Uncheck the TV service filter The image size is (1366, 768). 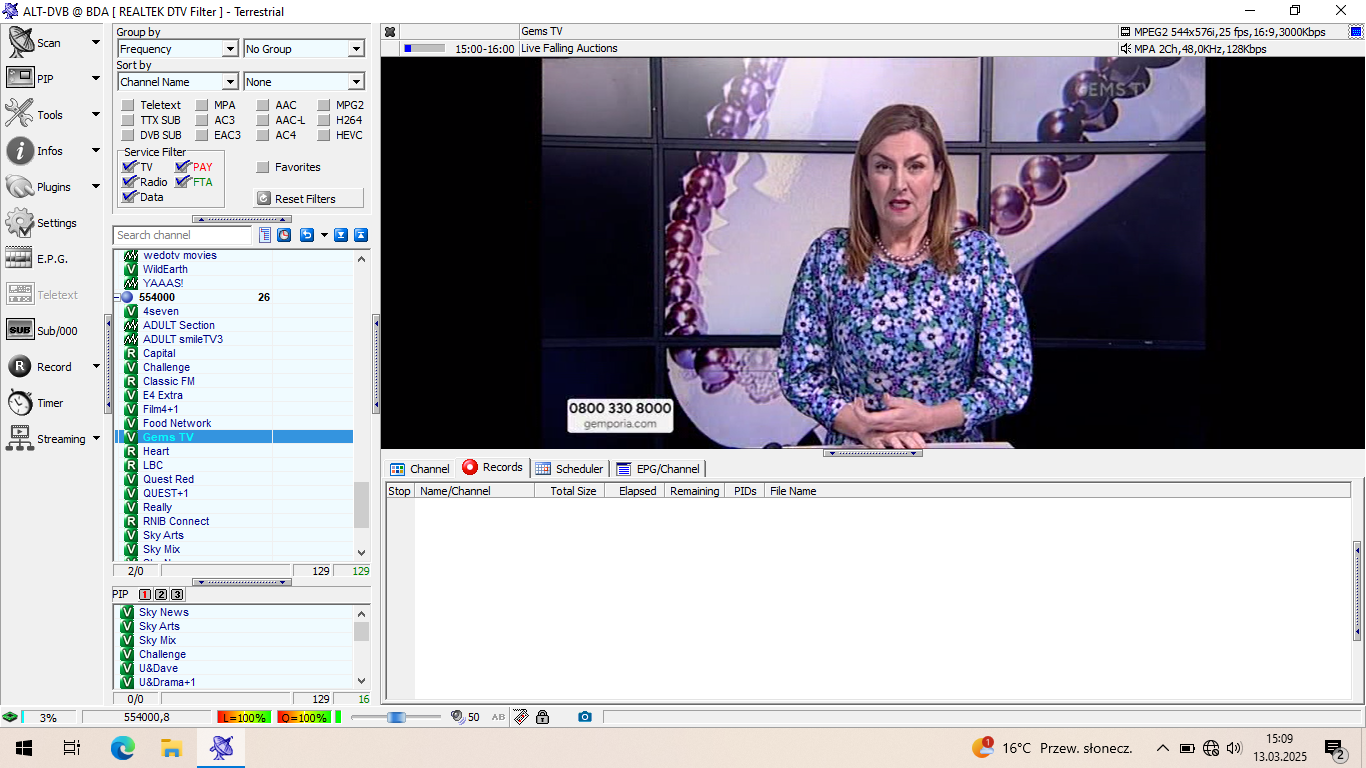129,167
